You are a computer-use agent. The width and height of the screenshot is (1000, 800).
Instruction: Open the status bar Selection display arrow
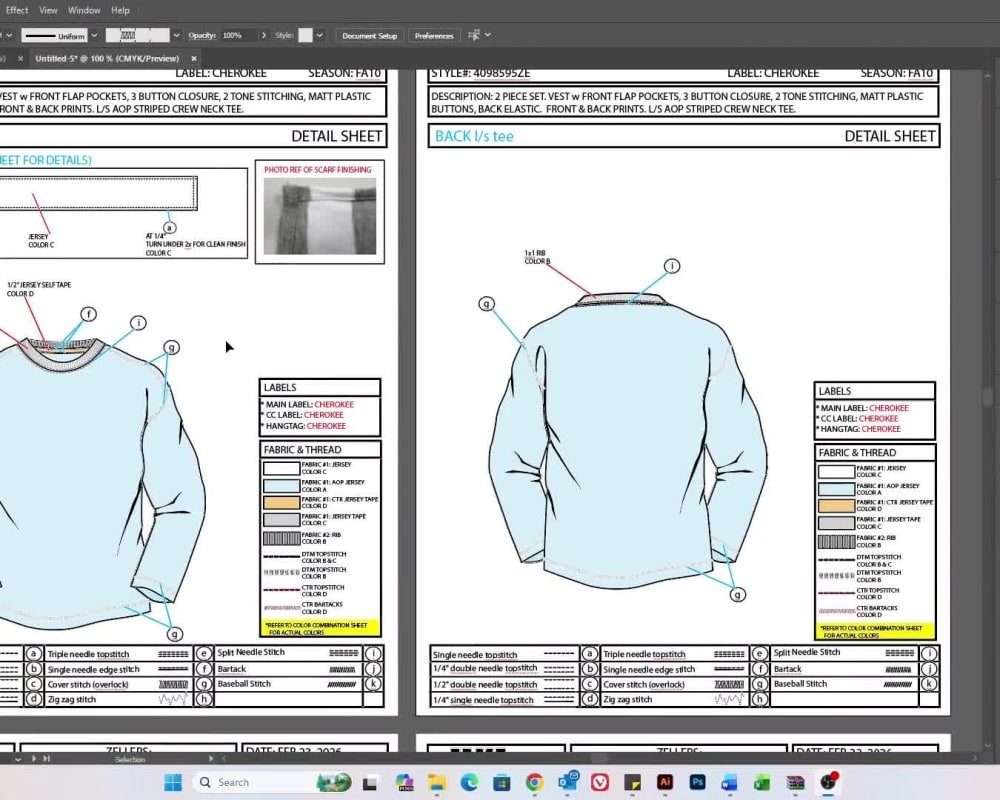click(x=211, y=759)
